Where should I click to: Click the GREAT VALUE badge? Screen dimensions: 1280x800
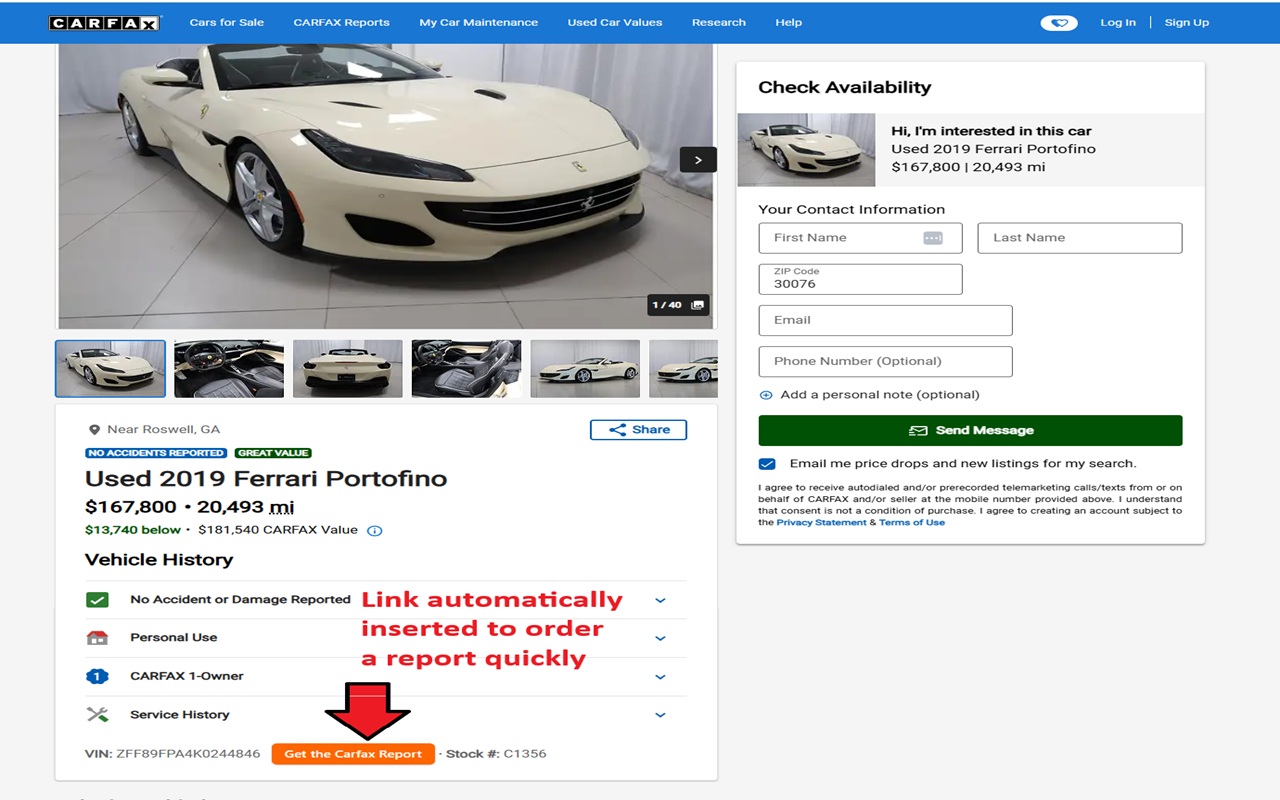click(273, 453)
